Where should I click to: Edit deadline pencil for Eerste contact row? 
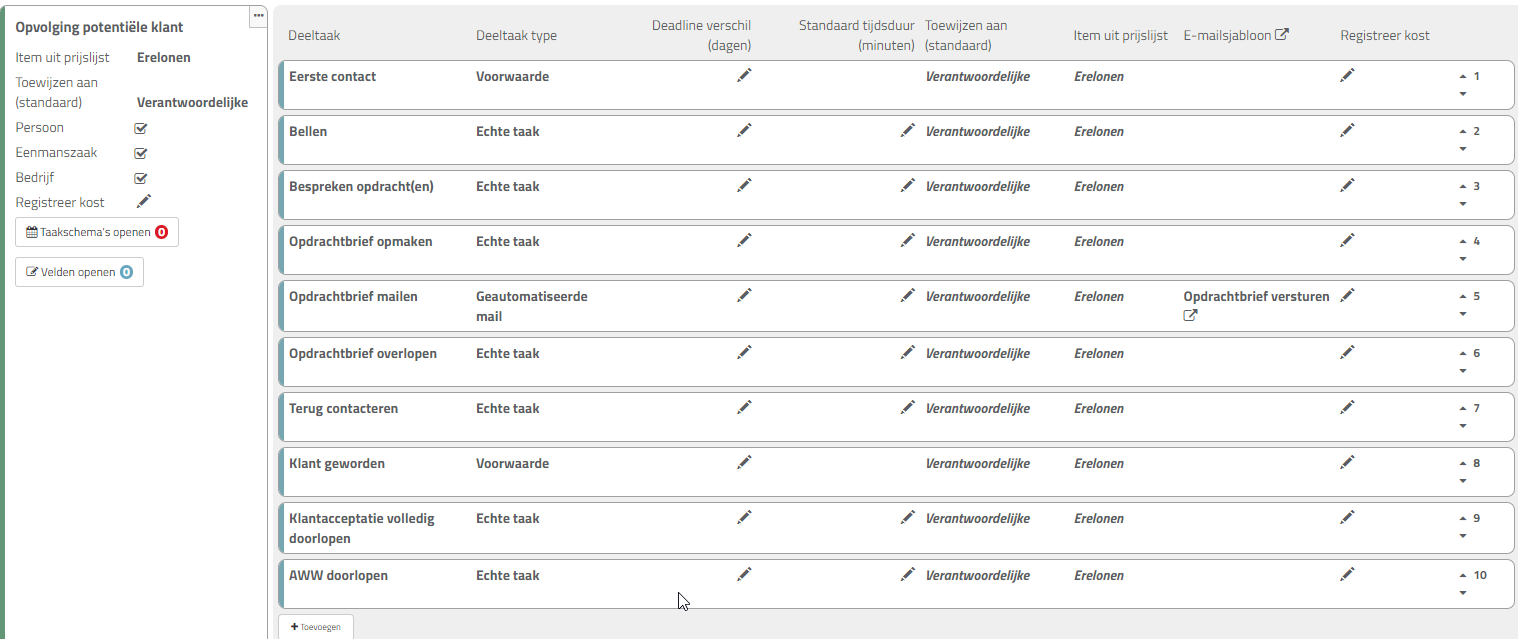pos(744,75)
